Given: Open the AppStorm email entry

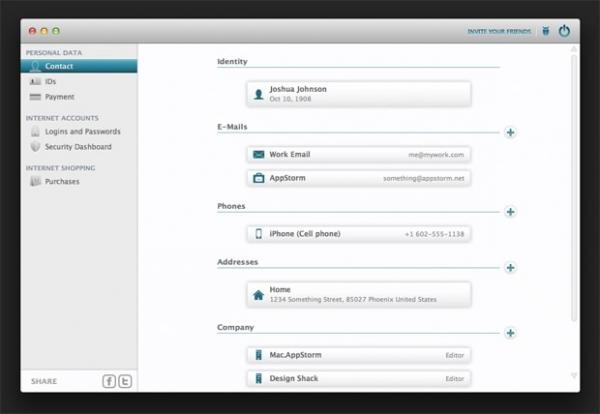Looking at the screenshot, I should pyautogui.click(x=359, y=178).
